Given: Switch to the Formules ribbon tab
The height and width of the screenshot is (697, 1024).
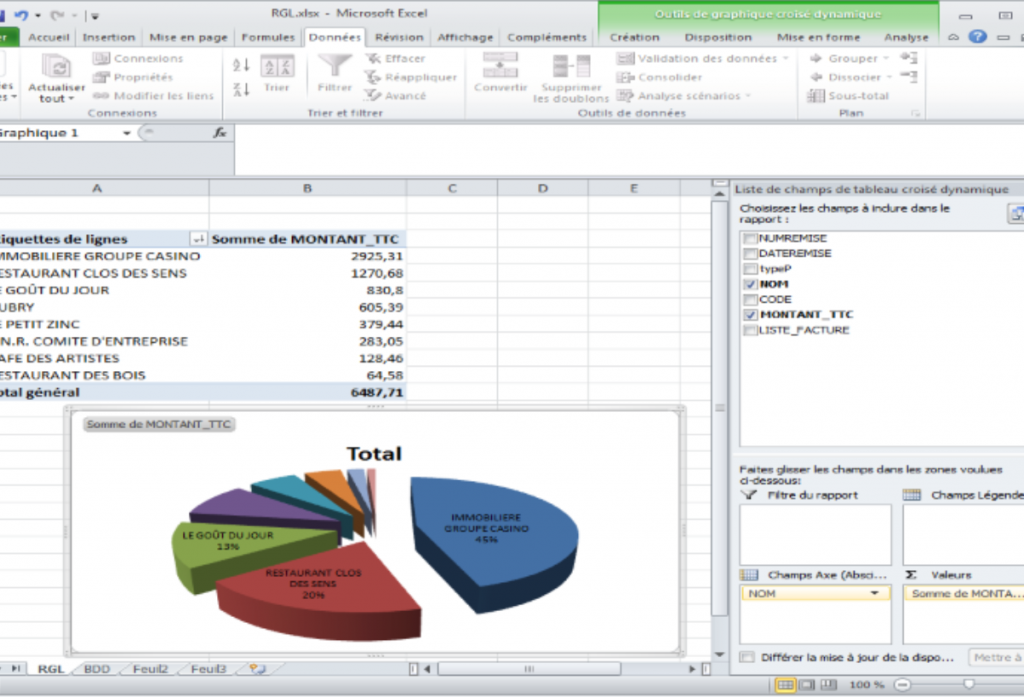Looking at the screenshot, I should click(268, 37).
